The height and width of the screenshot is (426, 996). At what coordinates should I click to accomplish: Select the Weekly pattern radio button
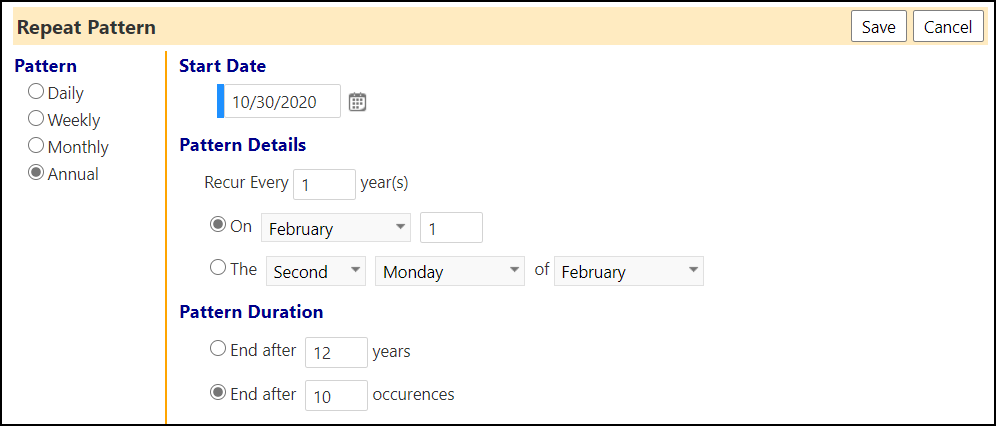[x=36, y=119]
